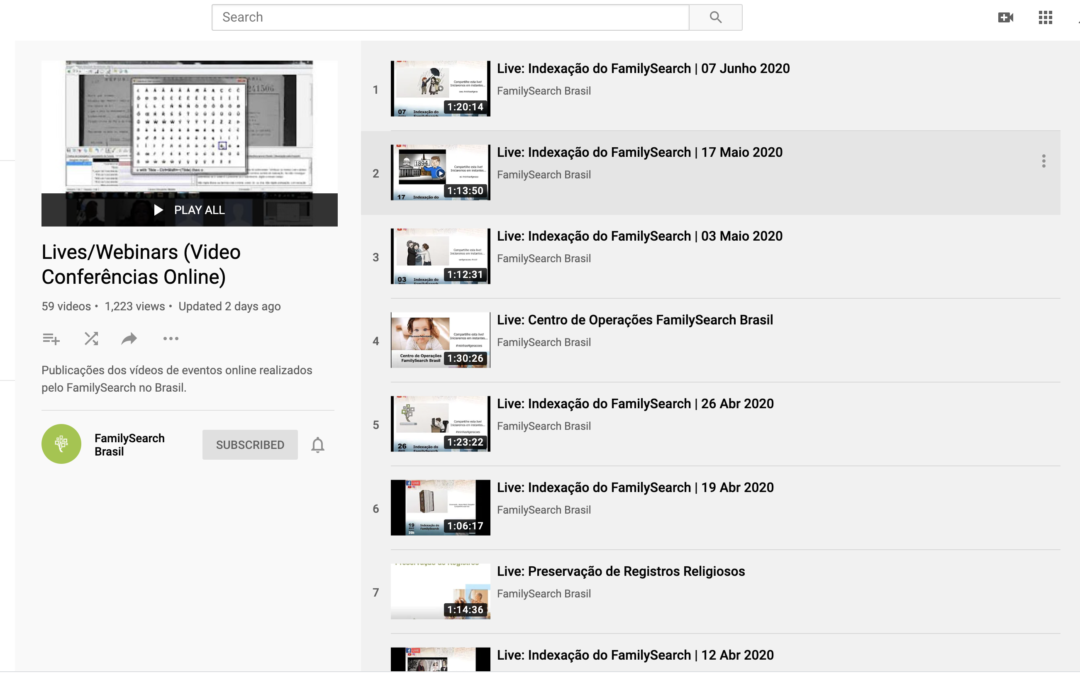Click thumbnail with duration 1:06:17
Image resolution: width=1080 pixels, height=675 pixels.
[441, 508]
